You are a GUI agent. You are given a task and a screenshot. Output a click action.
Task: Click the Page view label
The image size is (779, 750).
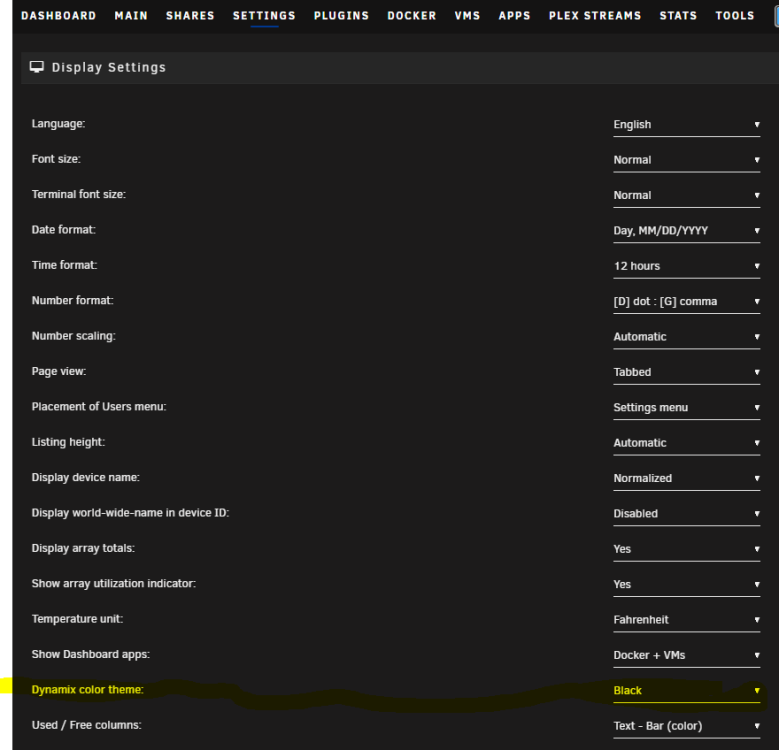[59, 372]
